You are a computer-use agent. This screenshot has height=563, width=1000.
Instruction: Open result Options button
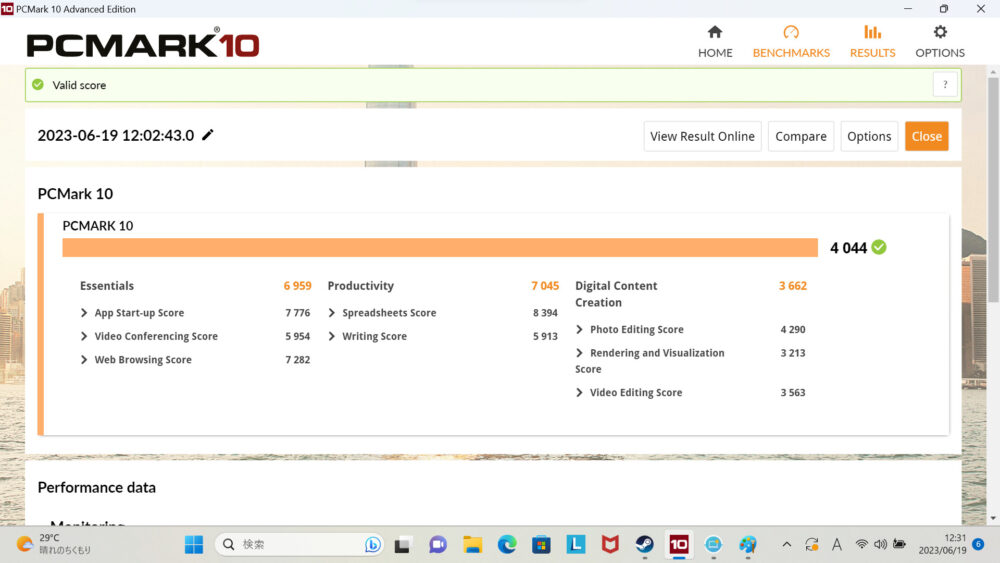(x=869, y=136)
